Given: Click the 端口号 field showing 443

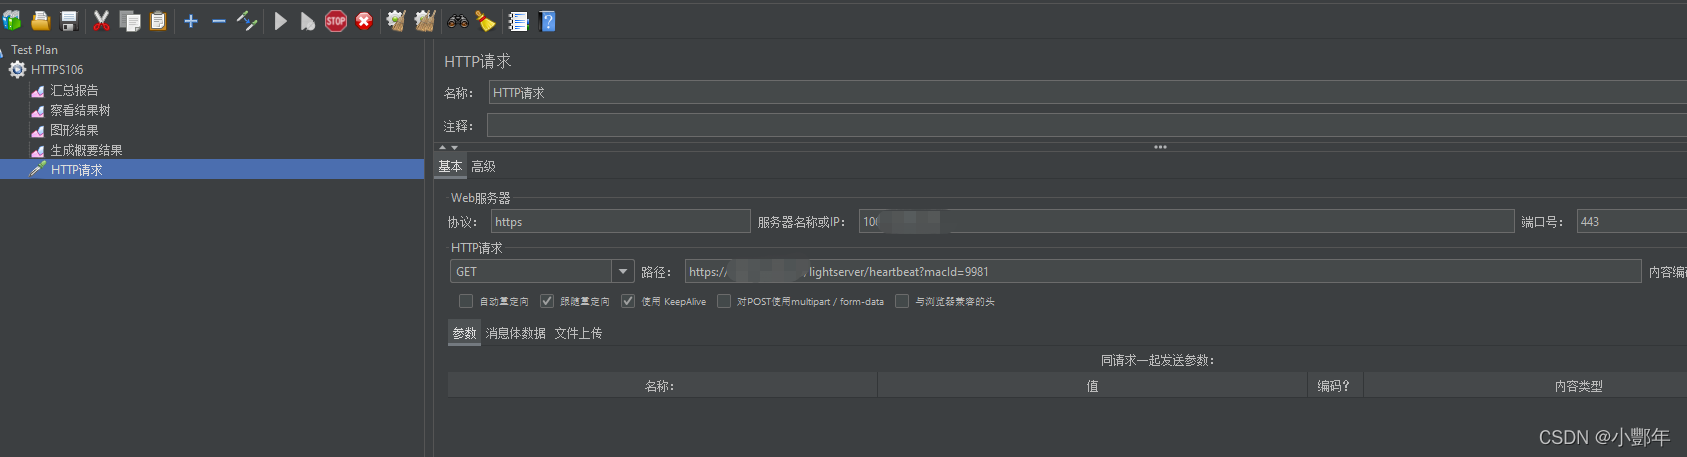Looking at the screenshot, I should [1632, 222].
